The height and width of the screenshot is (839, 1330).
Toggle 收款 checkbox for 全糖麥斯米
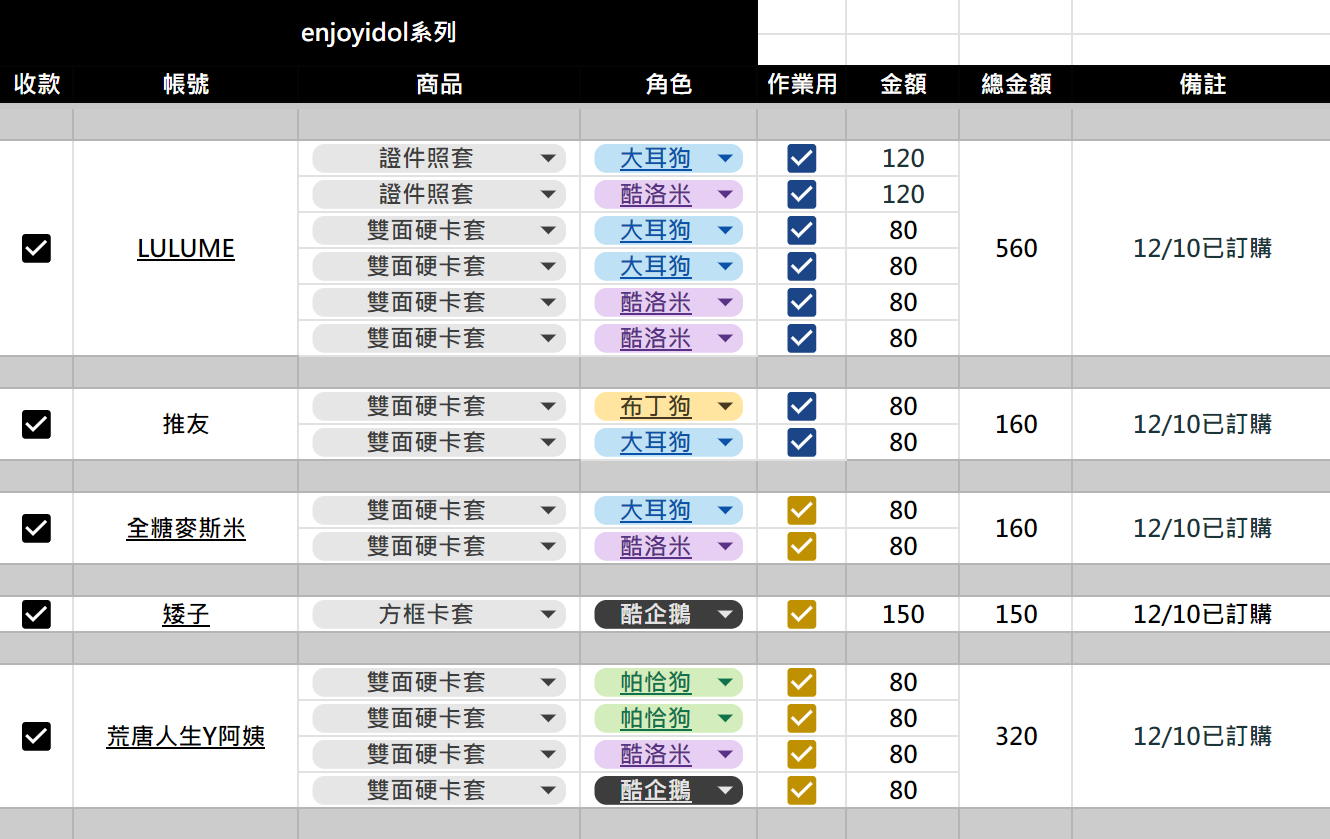coord(36,528)
